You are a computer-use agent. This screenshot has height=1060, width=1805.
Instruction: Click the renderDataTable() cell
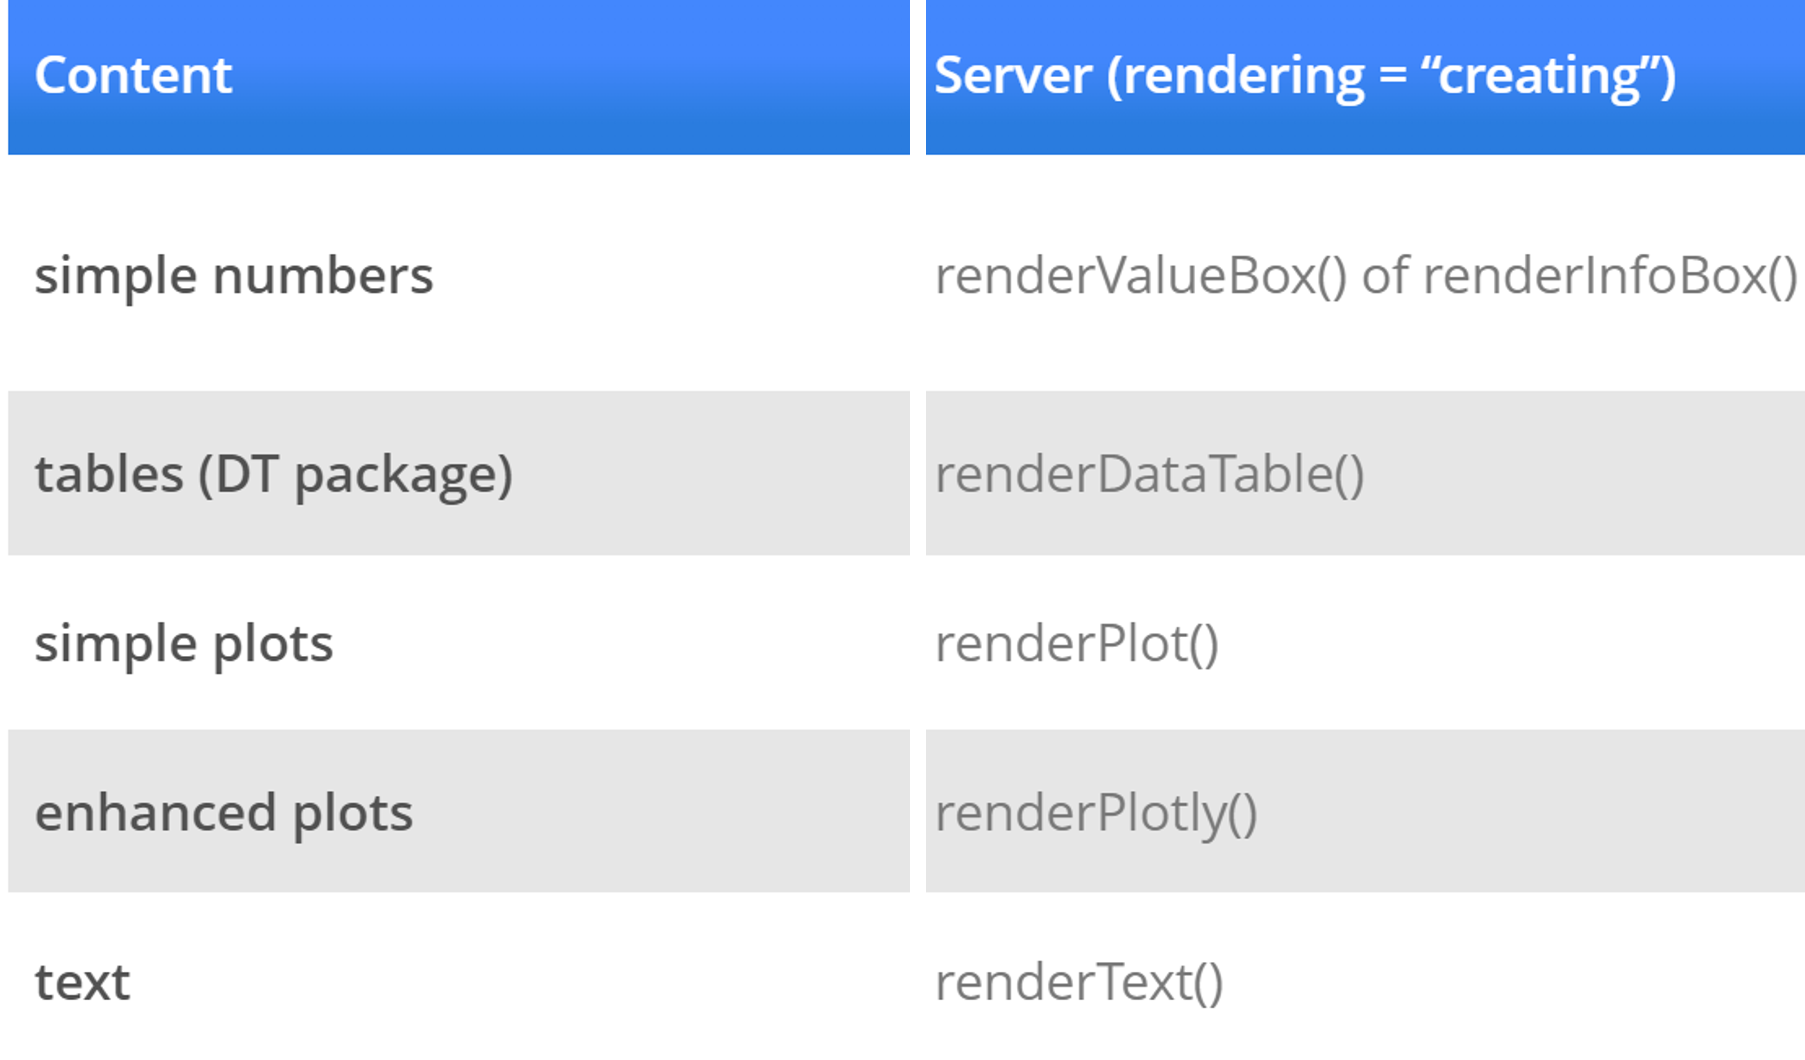[1149, 474]
